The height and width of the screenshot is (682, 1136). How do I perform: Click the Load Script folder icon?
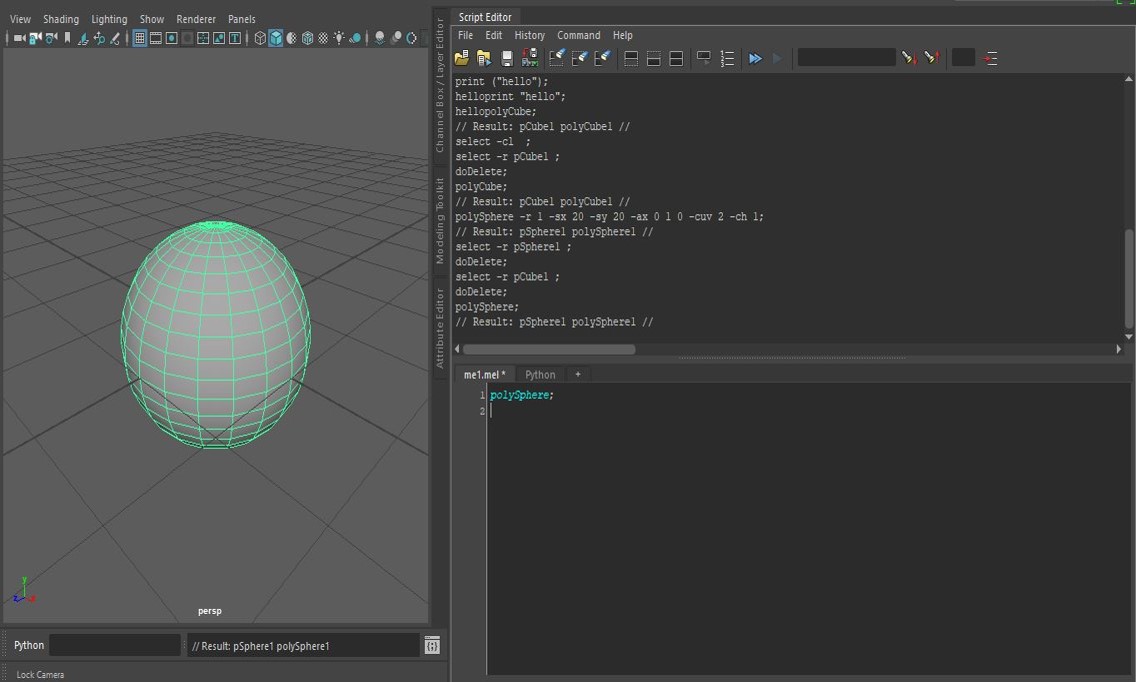click(461, 59)
